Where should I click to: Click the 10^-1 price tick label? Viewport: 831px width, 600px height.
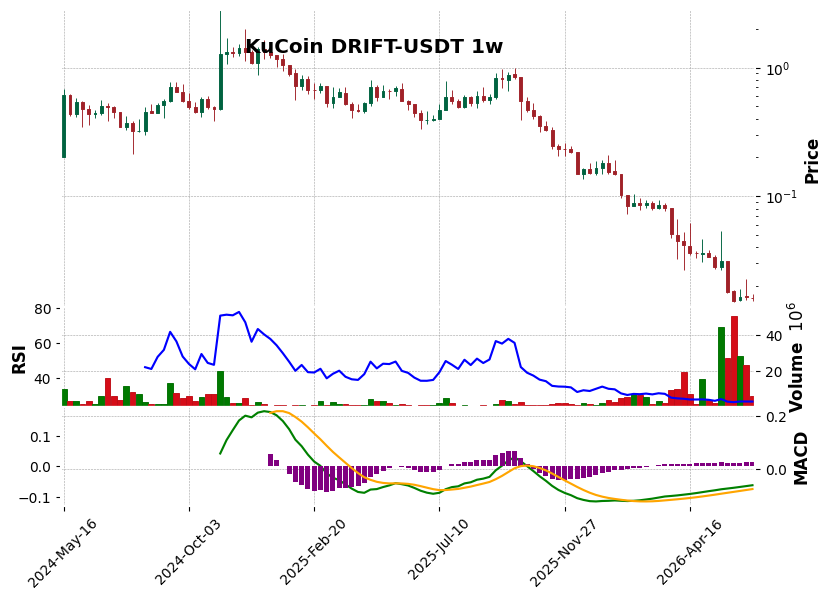pos(780,197)
